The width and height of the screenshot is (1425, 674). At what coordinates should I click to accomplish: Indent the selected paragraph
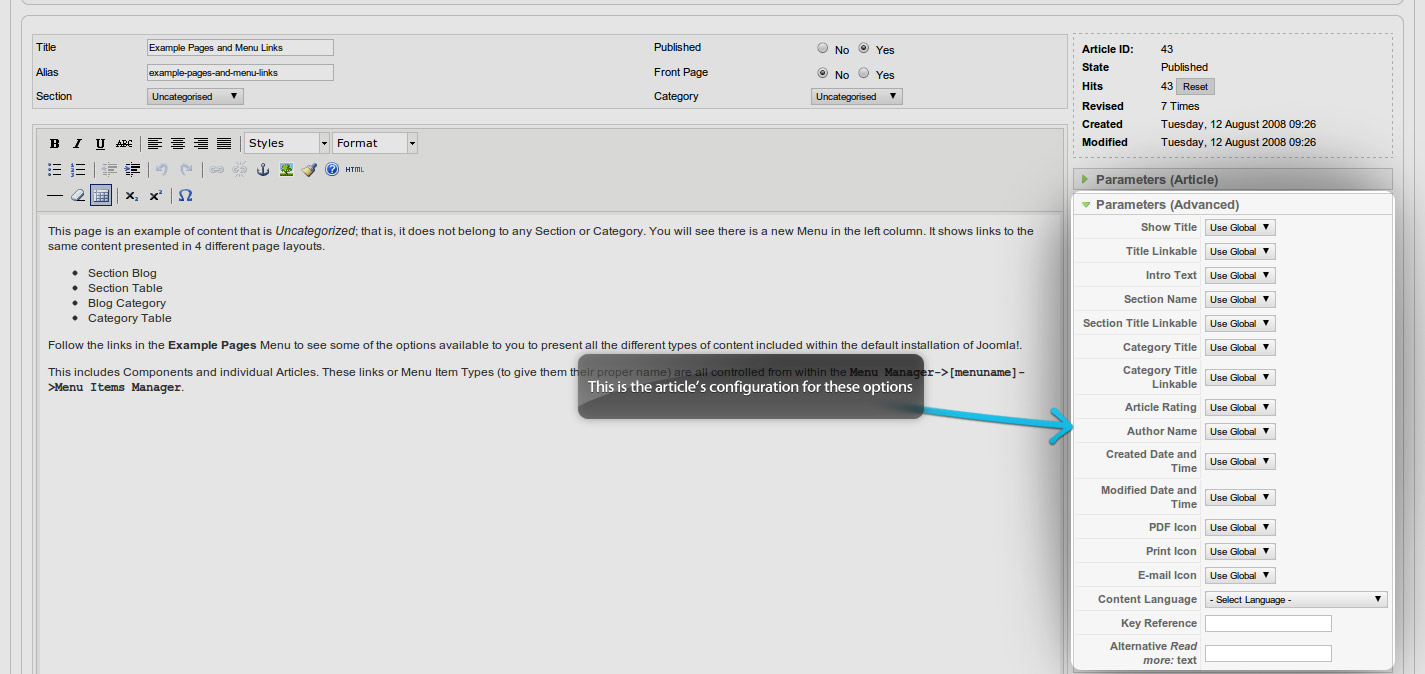[x=132, y=170]
